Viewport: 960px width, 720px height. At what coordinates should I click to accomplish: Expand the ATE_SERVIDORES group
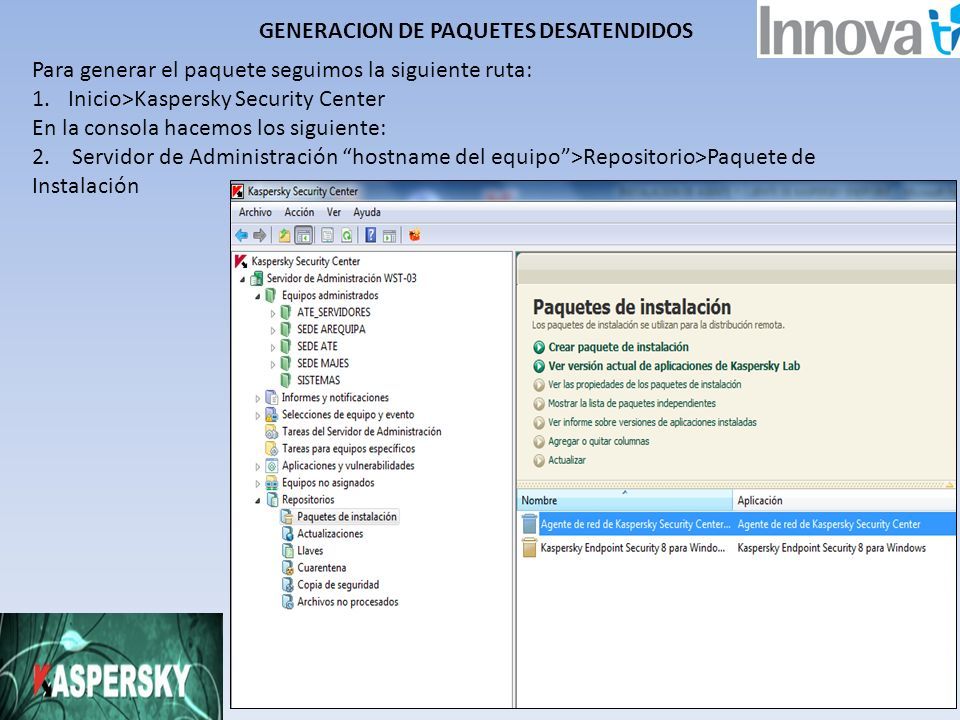[x=273, y=313]
